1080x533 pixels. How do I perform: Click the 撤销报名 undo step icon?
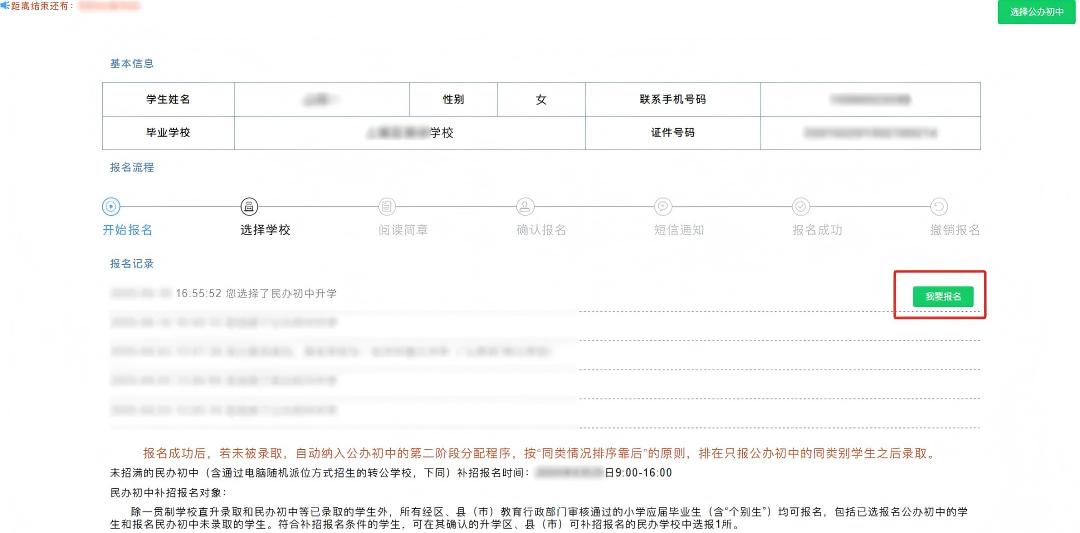[x=939, y=206]
